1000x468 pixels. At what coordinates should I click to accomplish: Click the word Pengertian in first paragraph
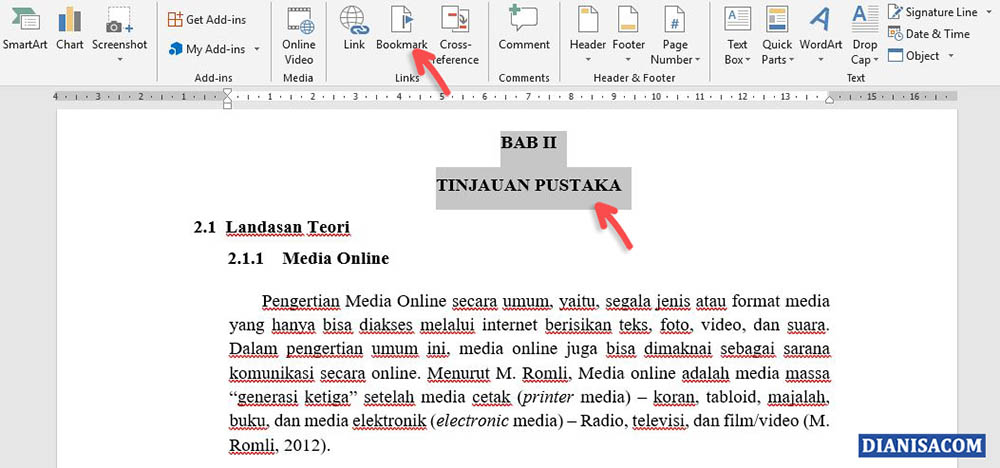coord(303,301)
